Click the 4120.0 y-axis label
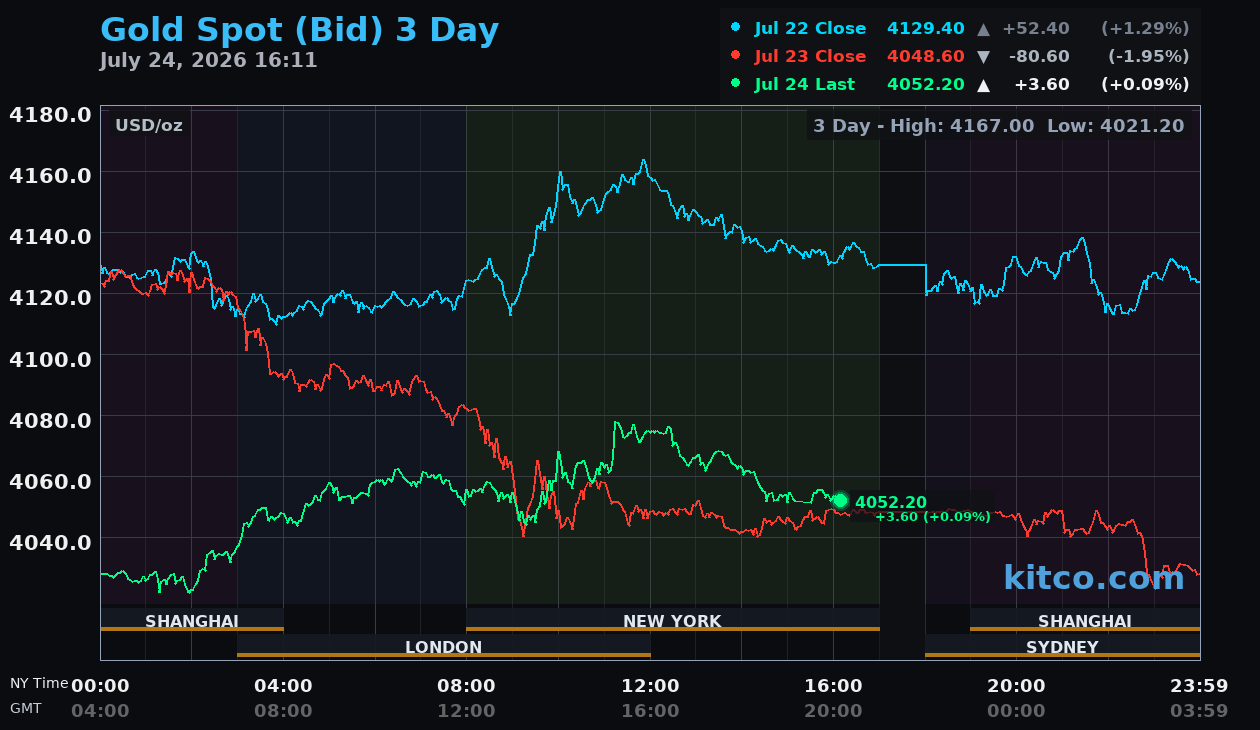This screenshot has width=1260, height=730. click(x=50, y=296)
